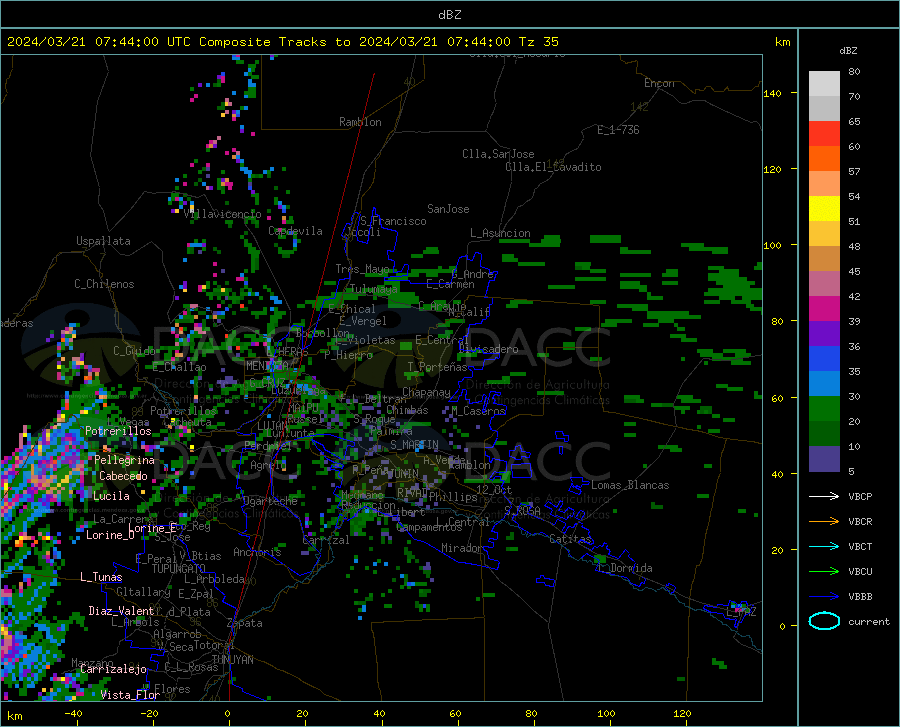Pick the purple 36 dBZ color swatch
900x727 pixels.
[824, 334]
